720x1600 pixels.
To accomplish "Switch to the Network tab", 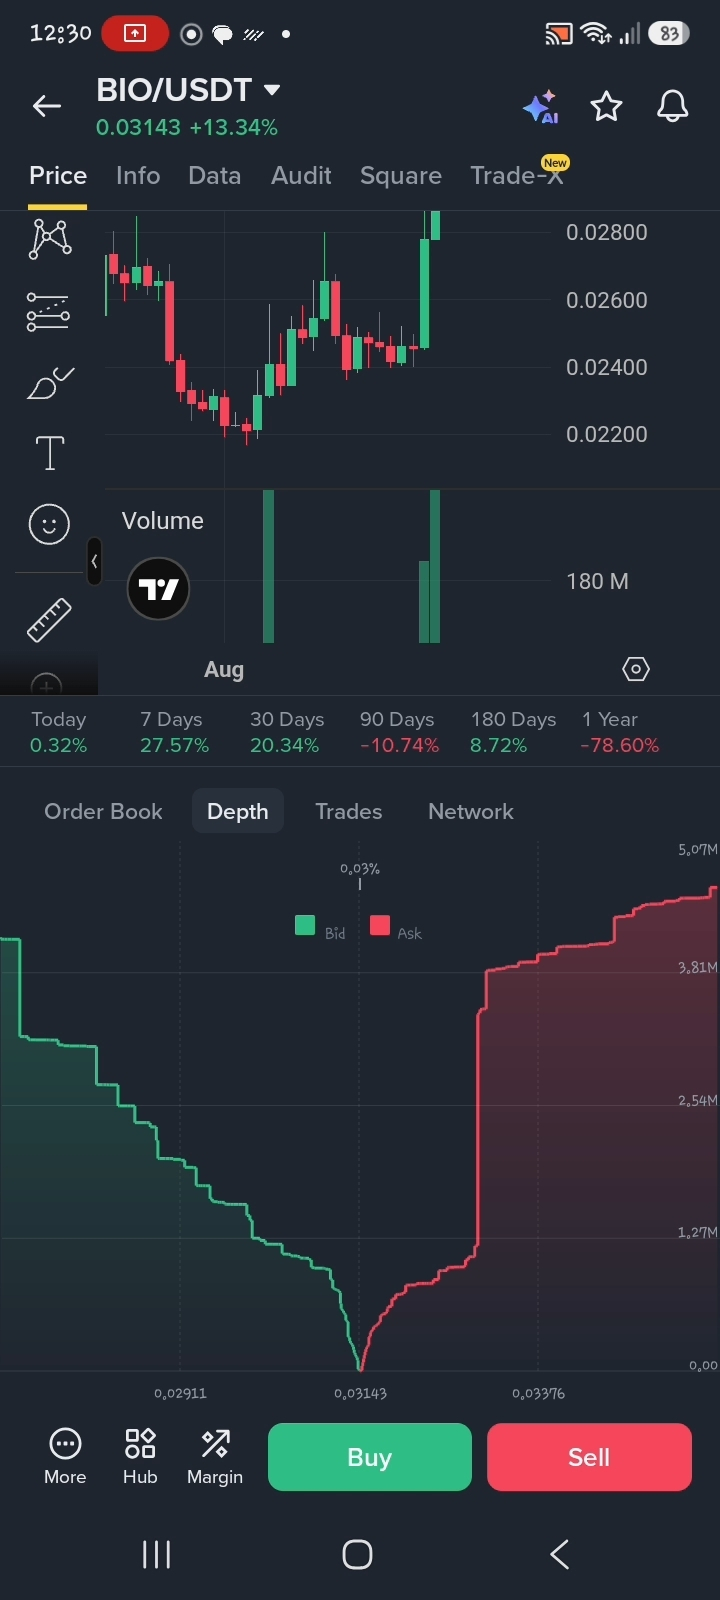I will click(x=471, y=811).
